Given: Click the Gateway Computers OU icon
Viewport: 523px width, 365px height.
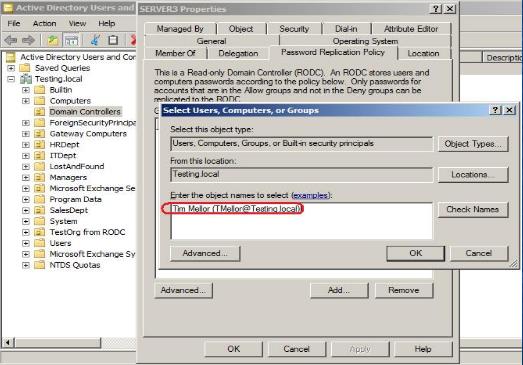Looking at the screenshot, I should click(40, 134).
